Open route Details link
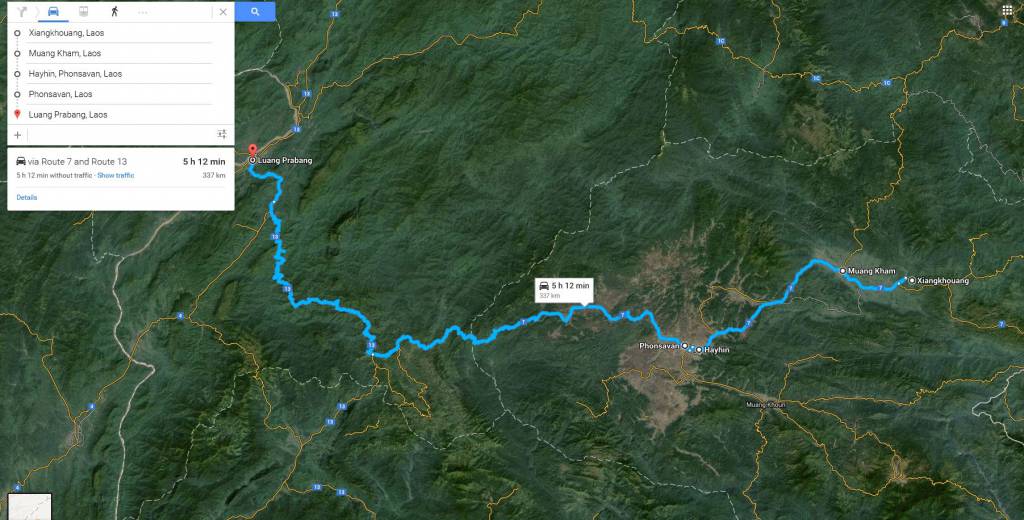 tap(27, 197)
